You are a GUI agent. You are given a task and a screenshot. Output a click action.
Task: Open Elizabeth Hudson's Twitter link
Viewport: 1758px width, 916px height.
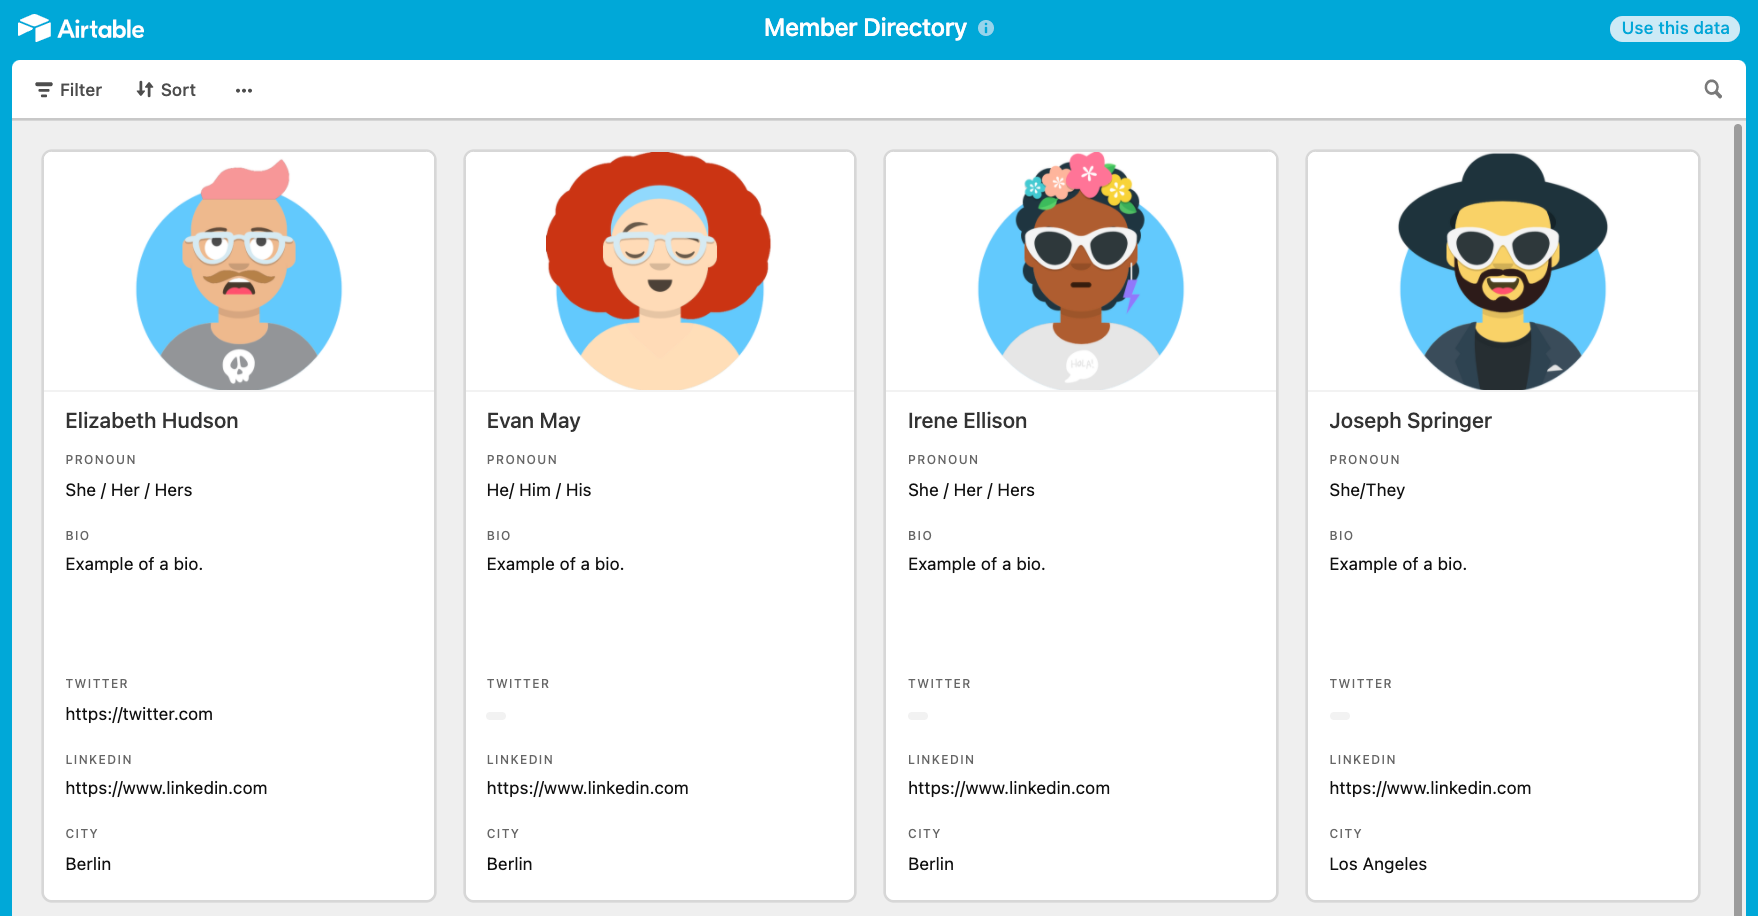pyautogui.click(x=139, y=714)
